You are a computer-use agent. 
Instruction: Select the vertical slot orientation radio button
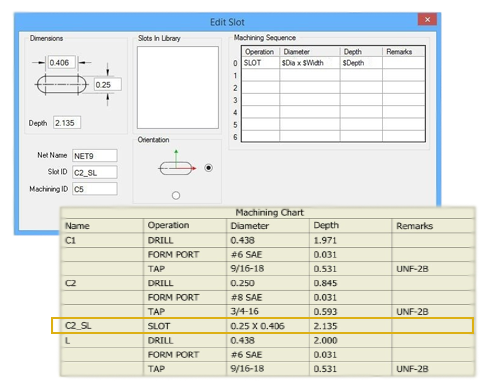point(176,195)
